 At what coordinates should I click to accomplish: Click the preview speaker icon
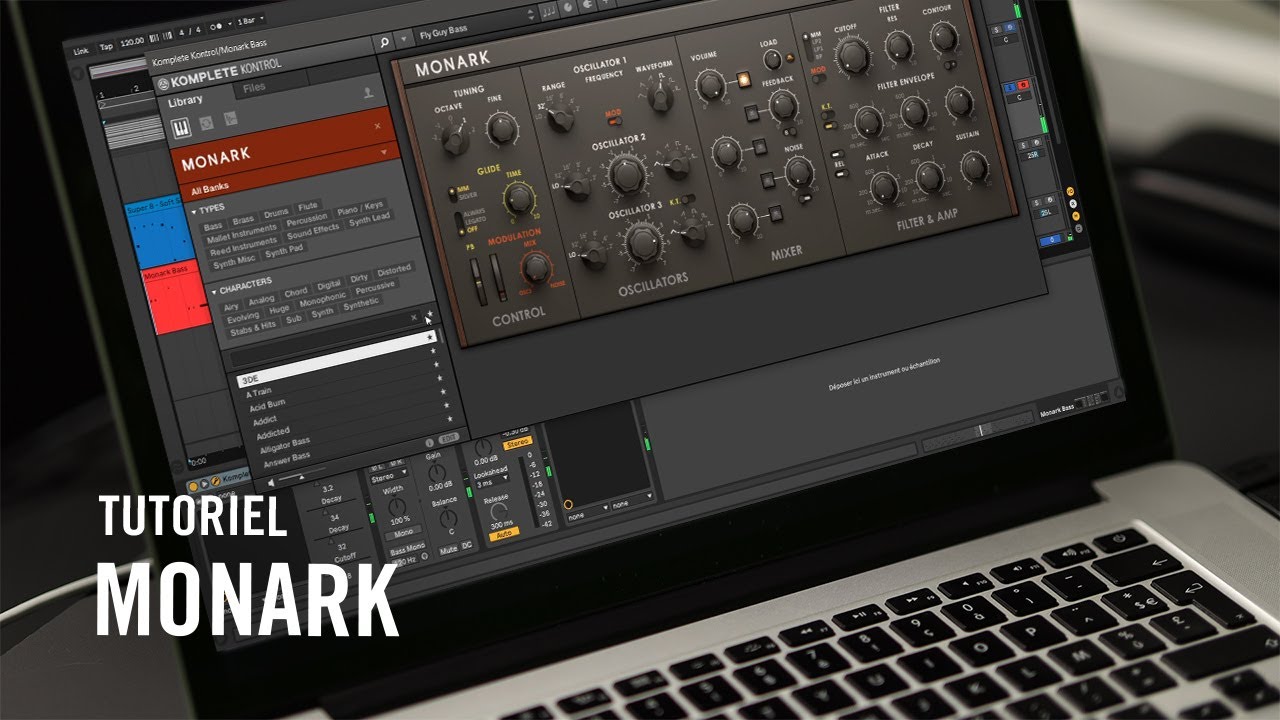[271, 482]
